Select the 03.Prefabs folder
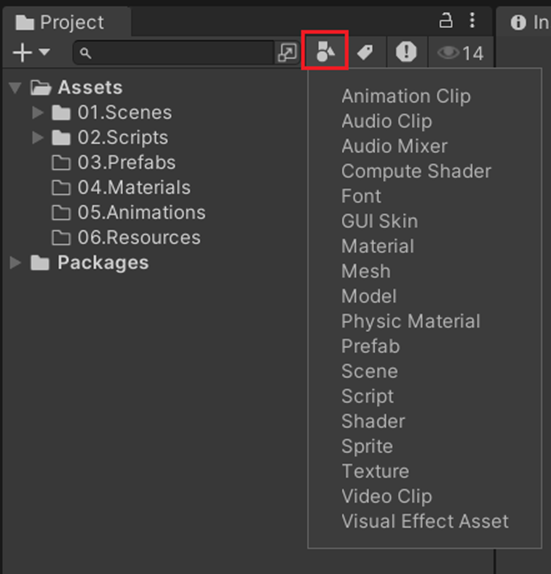Screen dimensions: 551x574 click(x=126, y=163)
